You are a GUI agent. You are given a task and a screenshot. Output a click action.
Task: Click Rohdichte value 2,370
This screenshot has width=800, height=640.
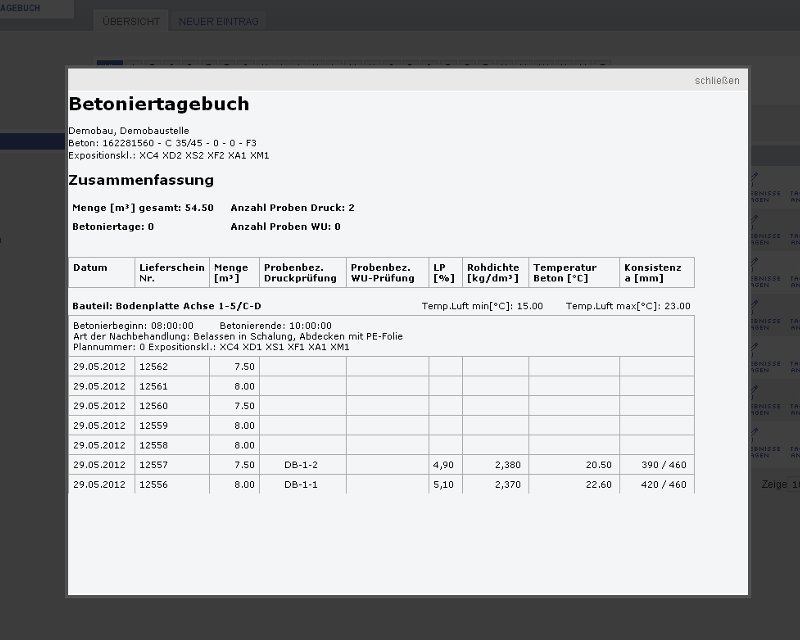[x=508, y=484]
